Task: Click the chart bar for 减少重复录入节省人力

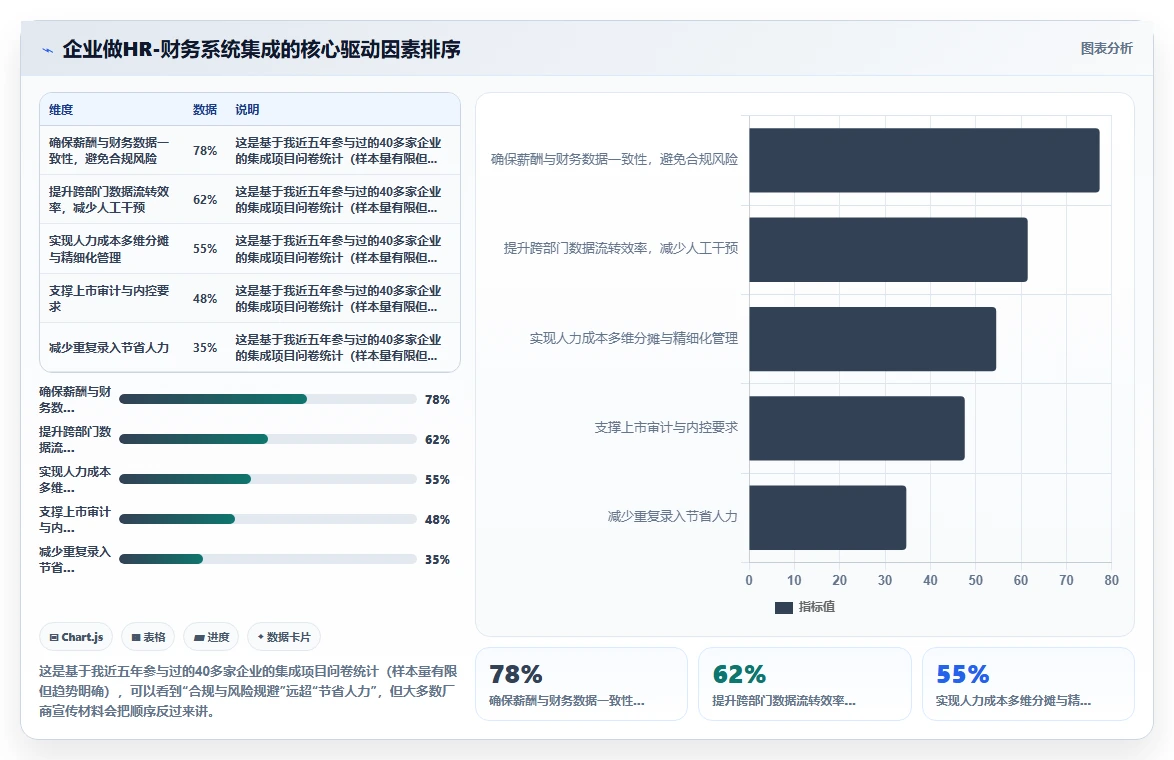Action: (x=827, y=517)
